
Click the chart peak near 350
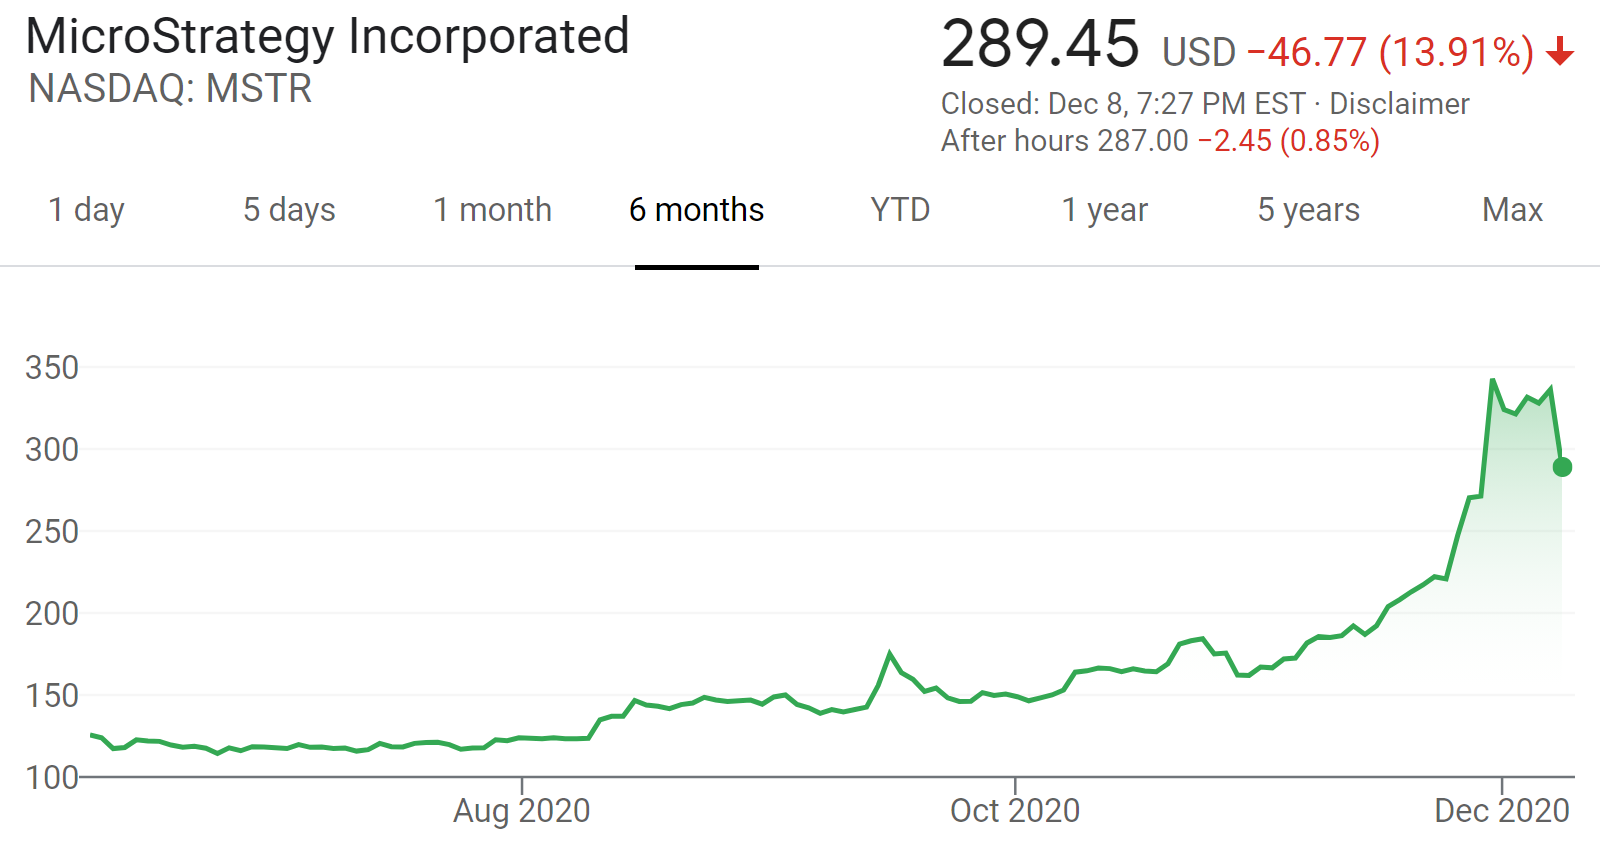(x=1492, y=380)
